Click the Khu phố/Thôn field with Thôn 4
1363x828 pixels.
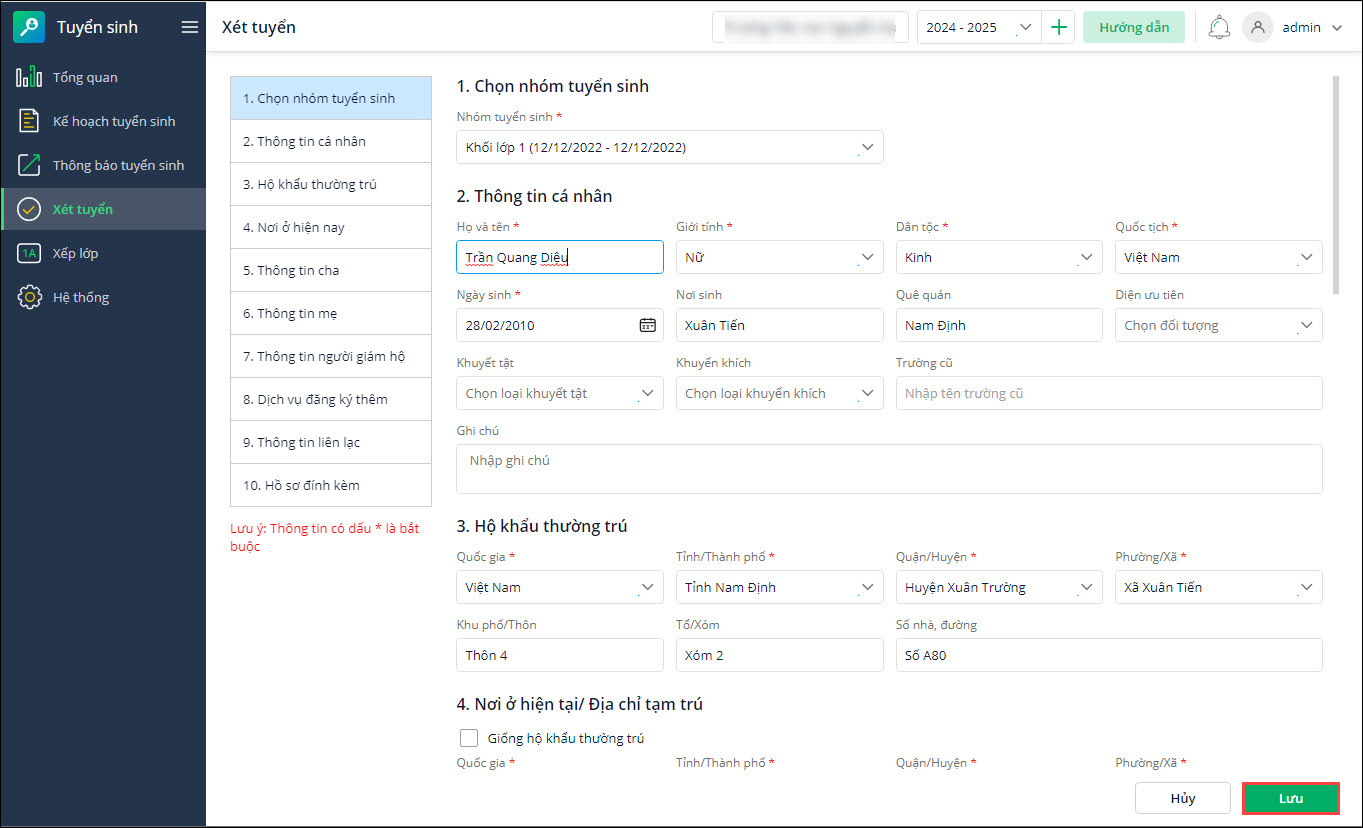(560, 655)
